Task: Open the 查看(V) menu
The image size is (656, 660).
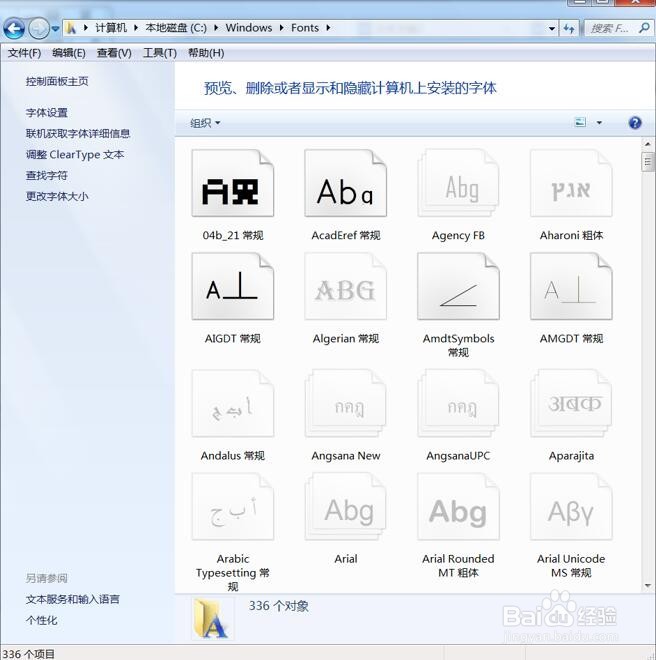Action: [x=114, y=53]
